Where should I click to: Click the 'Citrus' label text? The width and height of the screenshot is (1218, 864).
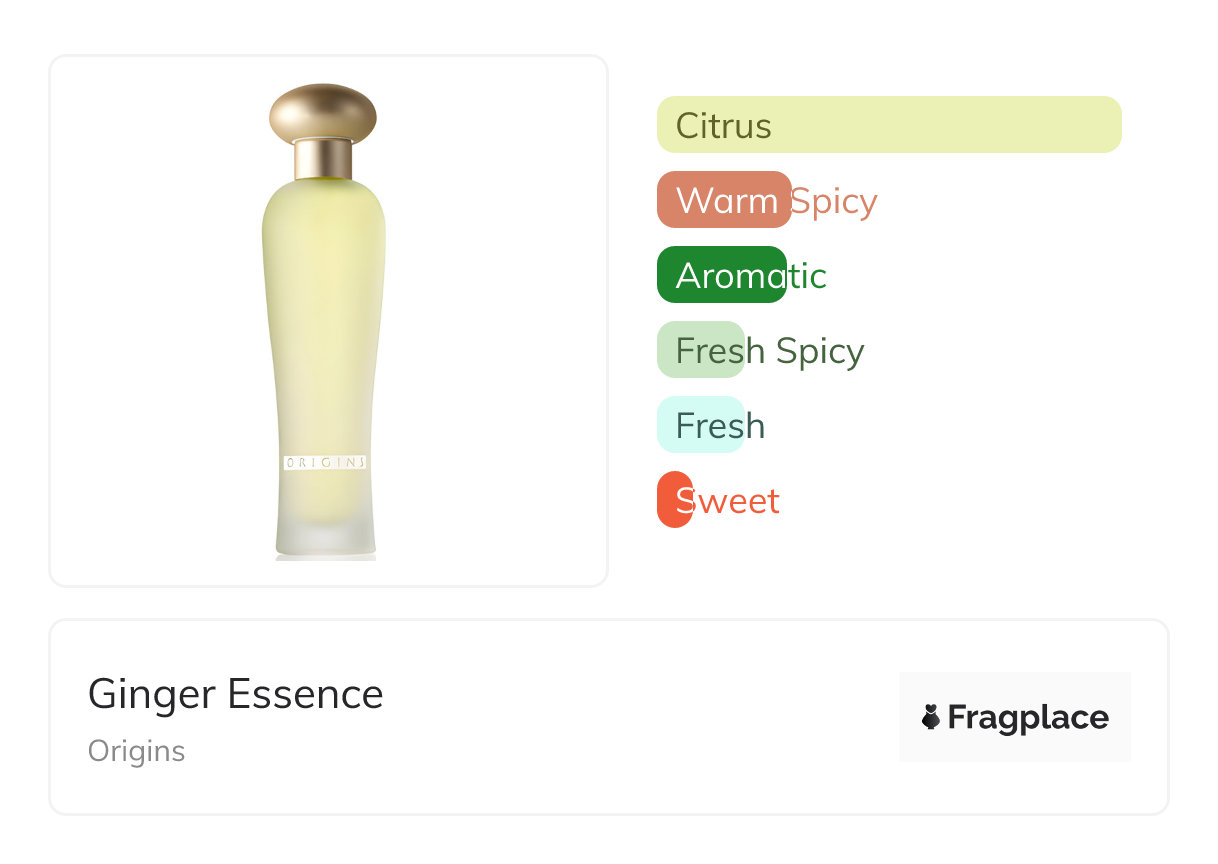724,126
